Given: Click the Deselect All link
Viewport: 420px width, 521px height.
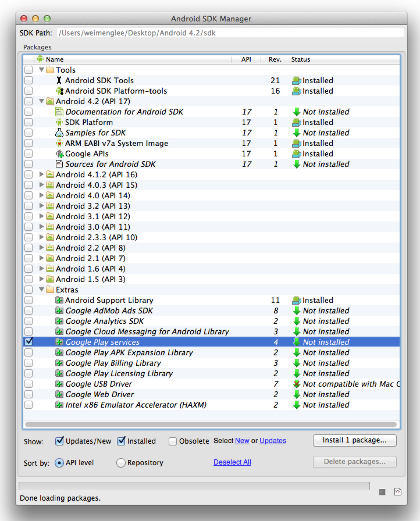Looking at the screenshot, I should tap(232, 462).
